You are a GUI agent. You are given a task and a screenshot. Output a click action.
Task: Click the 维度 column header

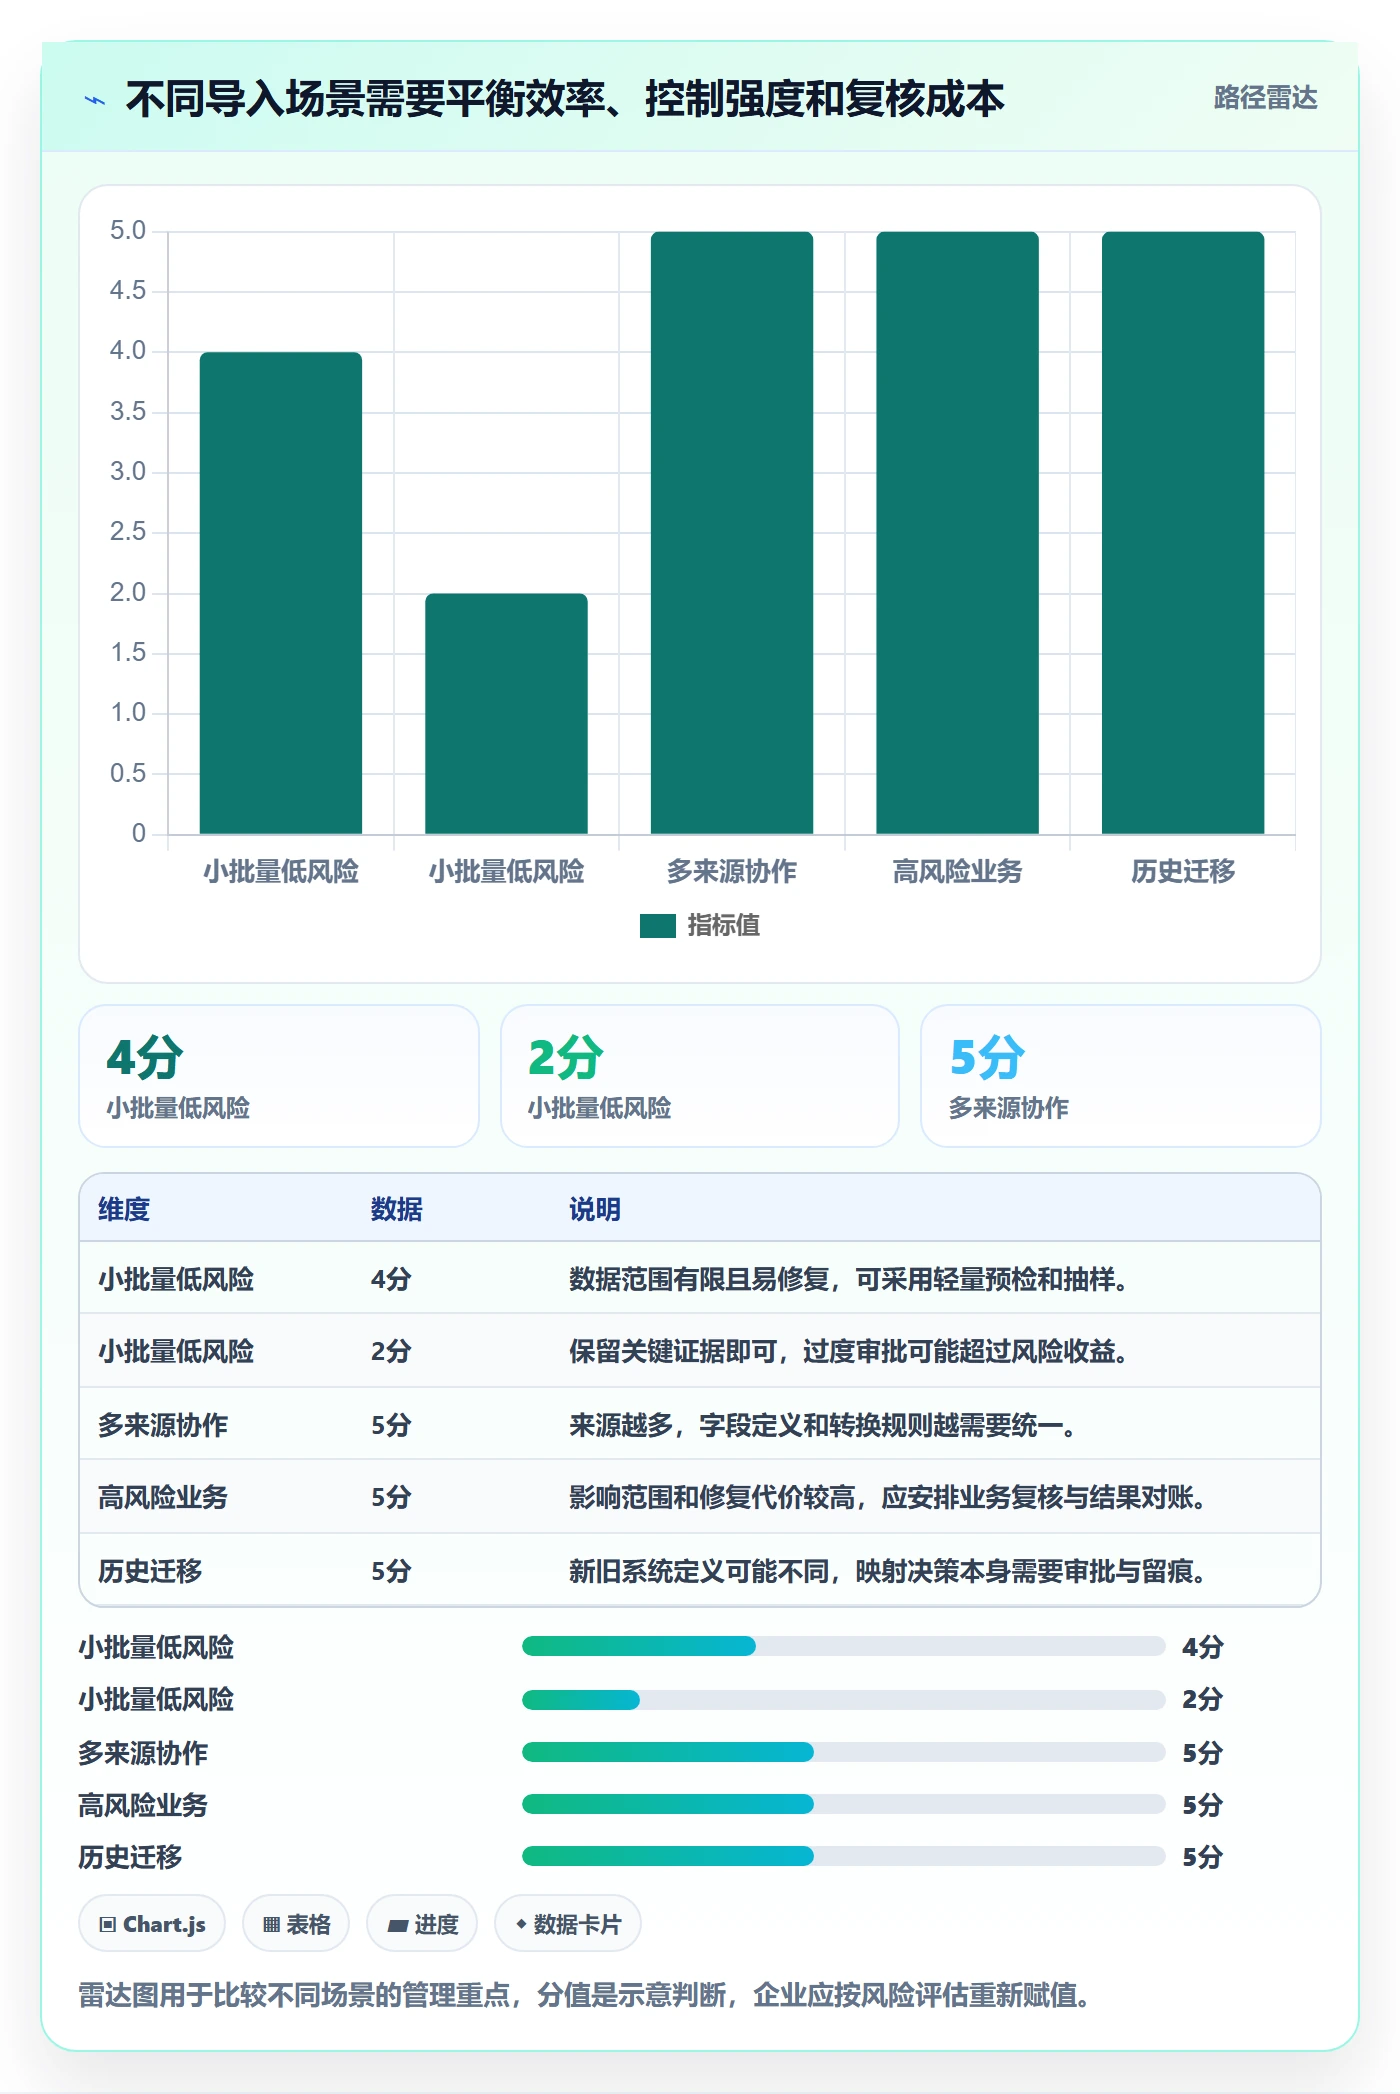tap(124, 1209)
